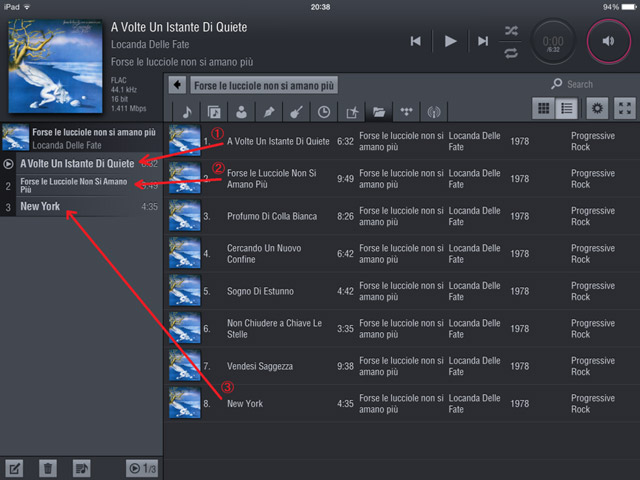Edit the playlist queue
Image resolution: width=640 pixels, height=480 pixels.
15,468
